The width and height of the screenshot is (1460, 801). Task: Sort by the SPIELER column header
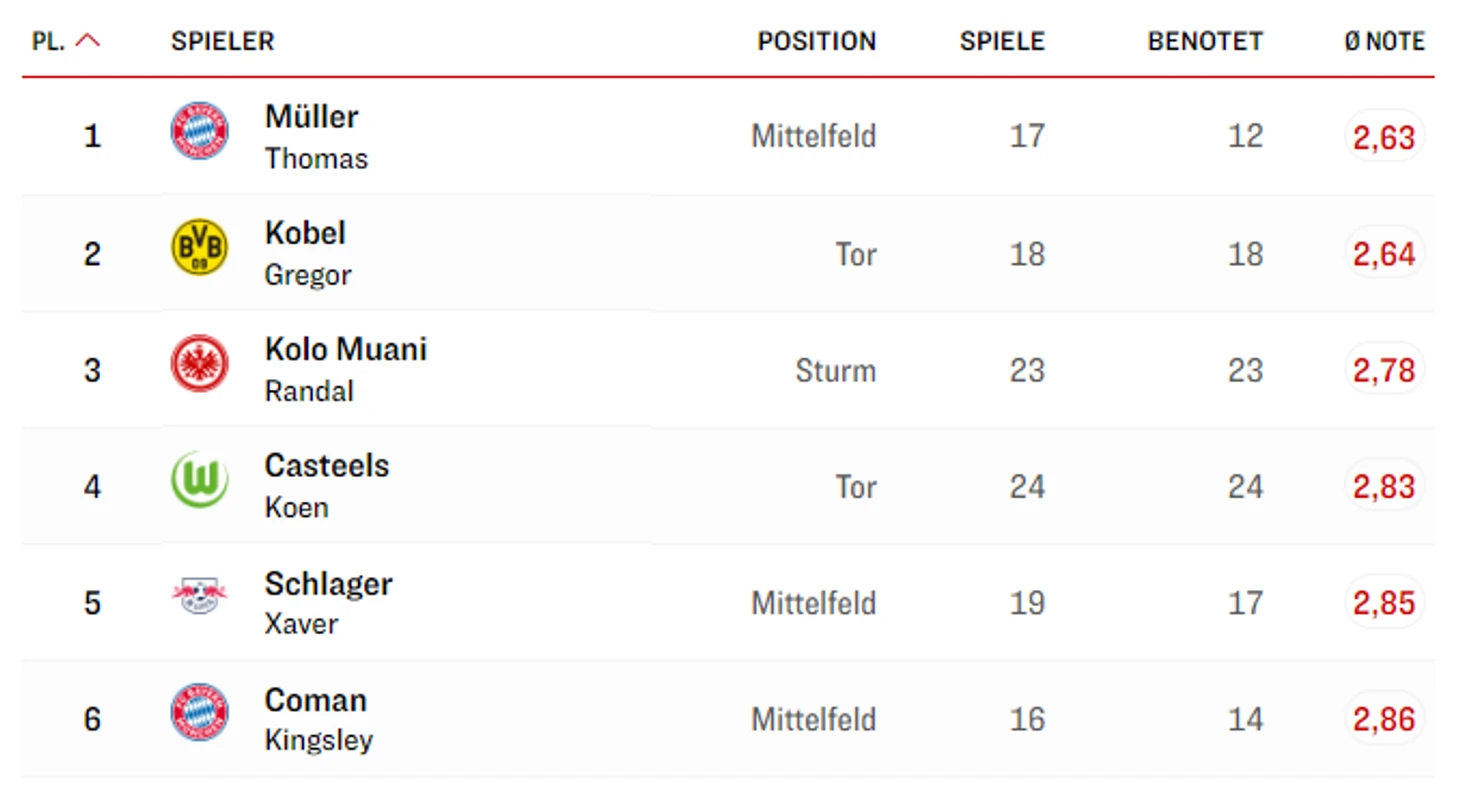(x=222, y=42)
